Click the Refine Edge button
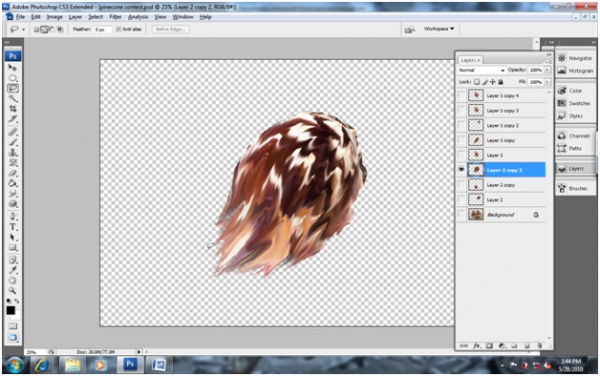The image size is (600, 376). pos(170,29)
